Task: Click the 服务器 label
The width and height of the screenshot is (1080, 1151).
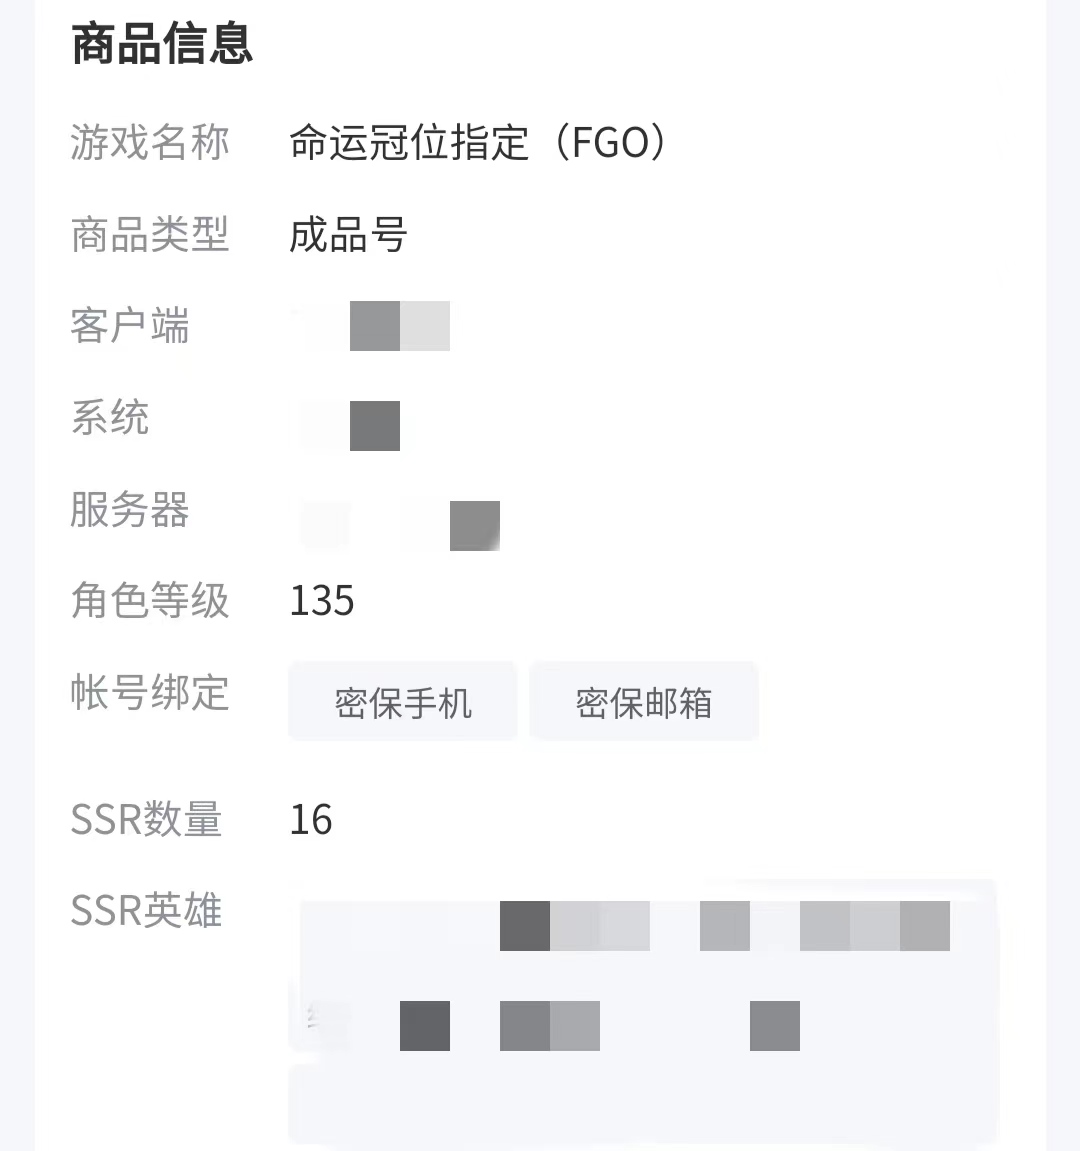Action: (x=130, y=510)
